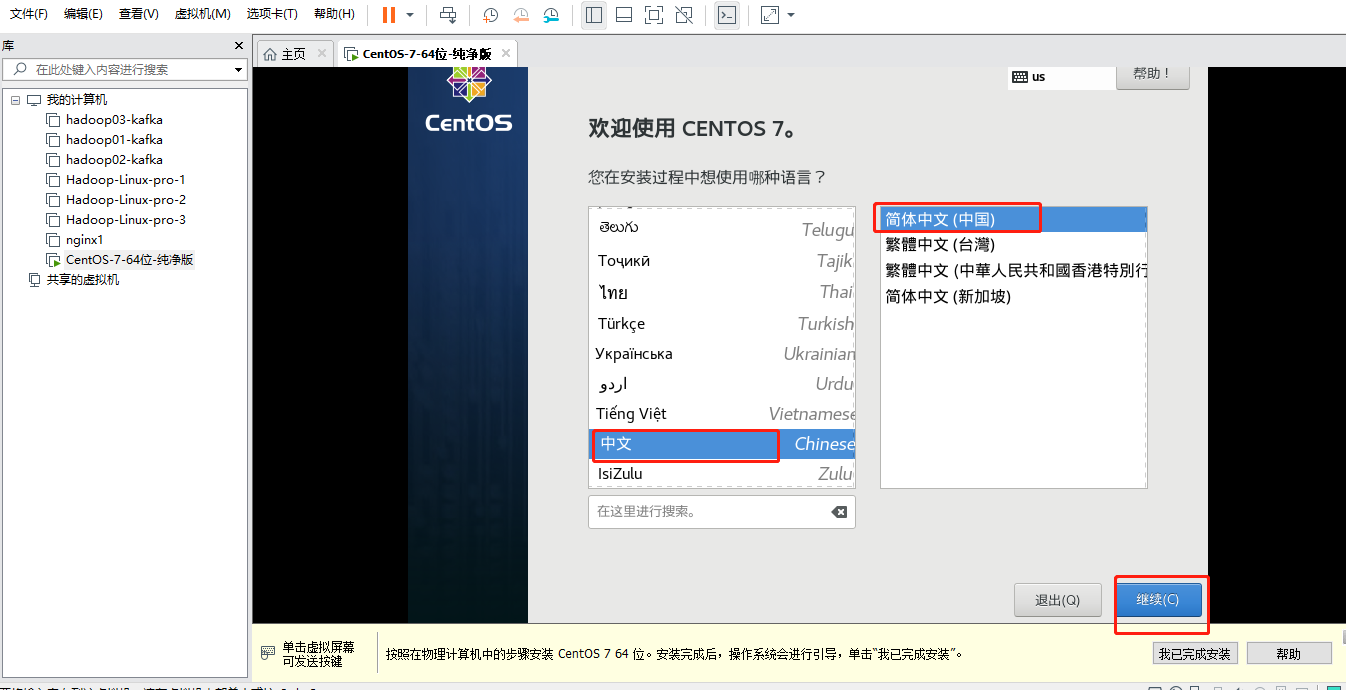Choose 简体中文 (新加坡) locale

[1014, 297]
